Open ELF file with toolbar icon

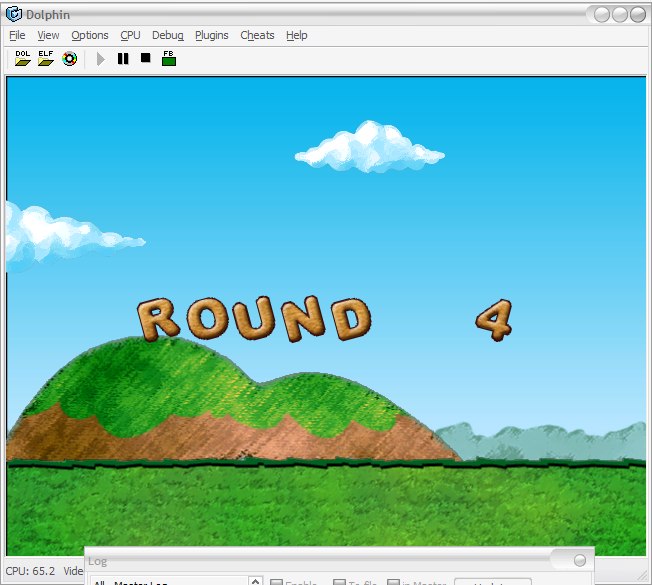(x=46, y=58)
